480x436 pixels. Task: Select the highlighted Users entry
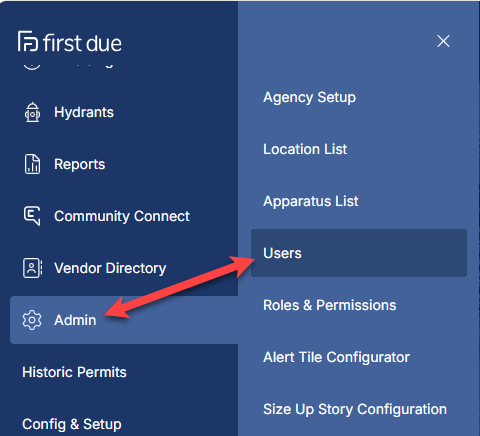[359, 253]
